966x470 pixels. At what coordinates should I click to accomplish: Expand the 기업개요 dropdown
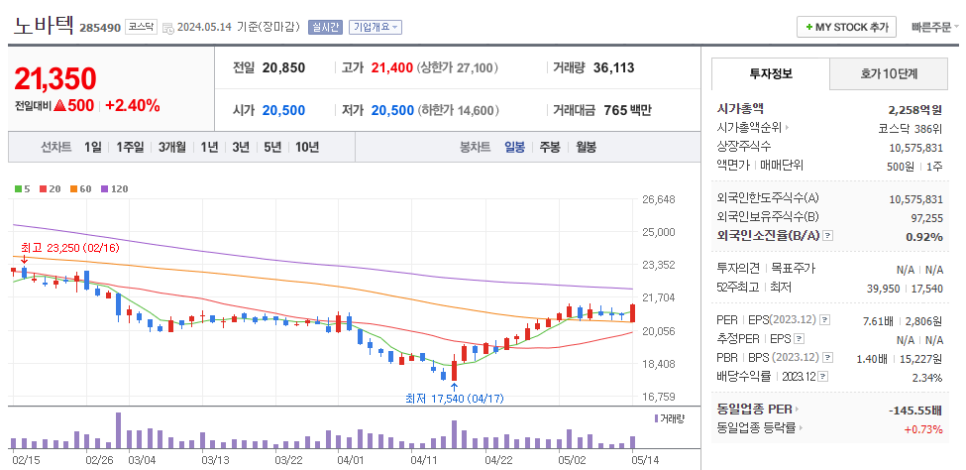click(375, 27)
